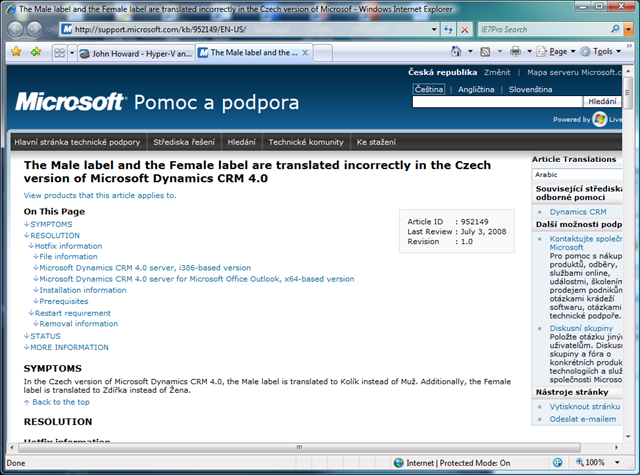Switch to the John Howard - Hyper-V tab
The image size is (640, 475).
pos(136,53)
